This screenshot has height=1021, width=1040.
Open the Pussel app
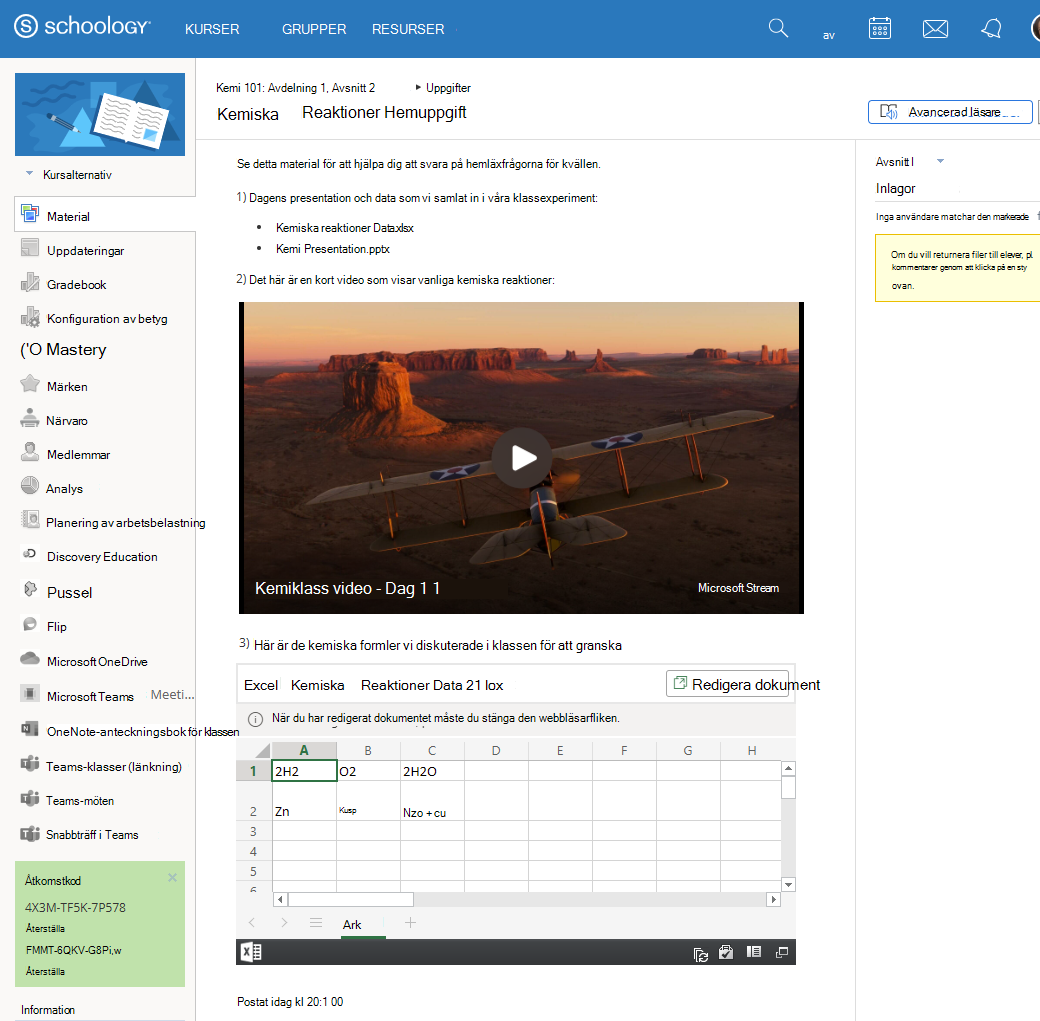70,592
